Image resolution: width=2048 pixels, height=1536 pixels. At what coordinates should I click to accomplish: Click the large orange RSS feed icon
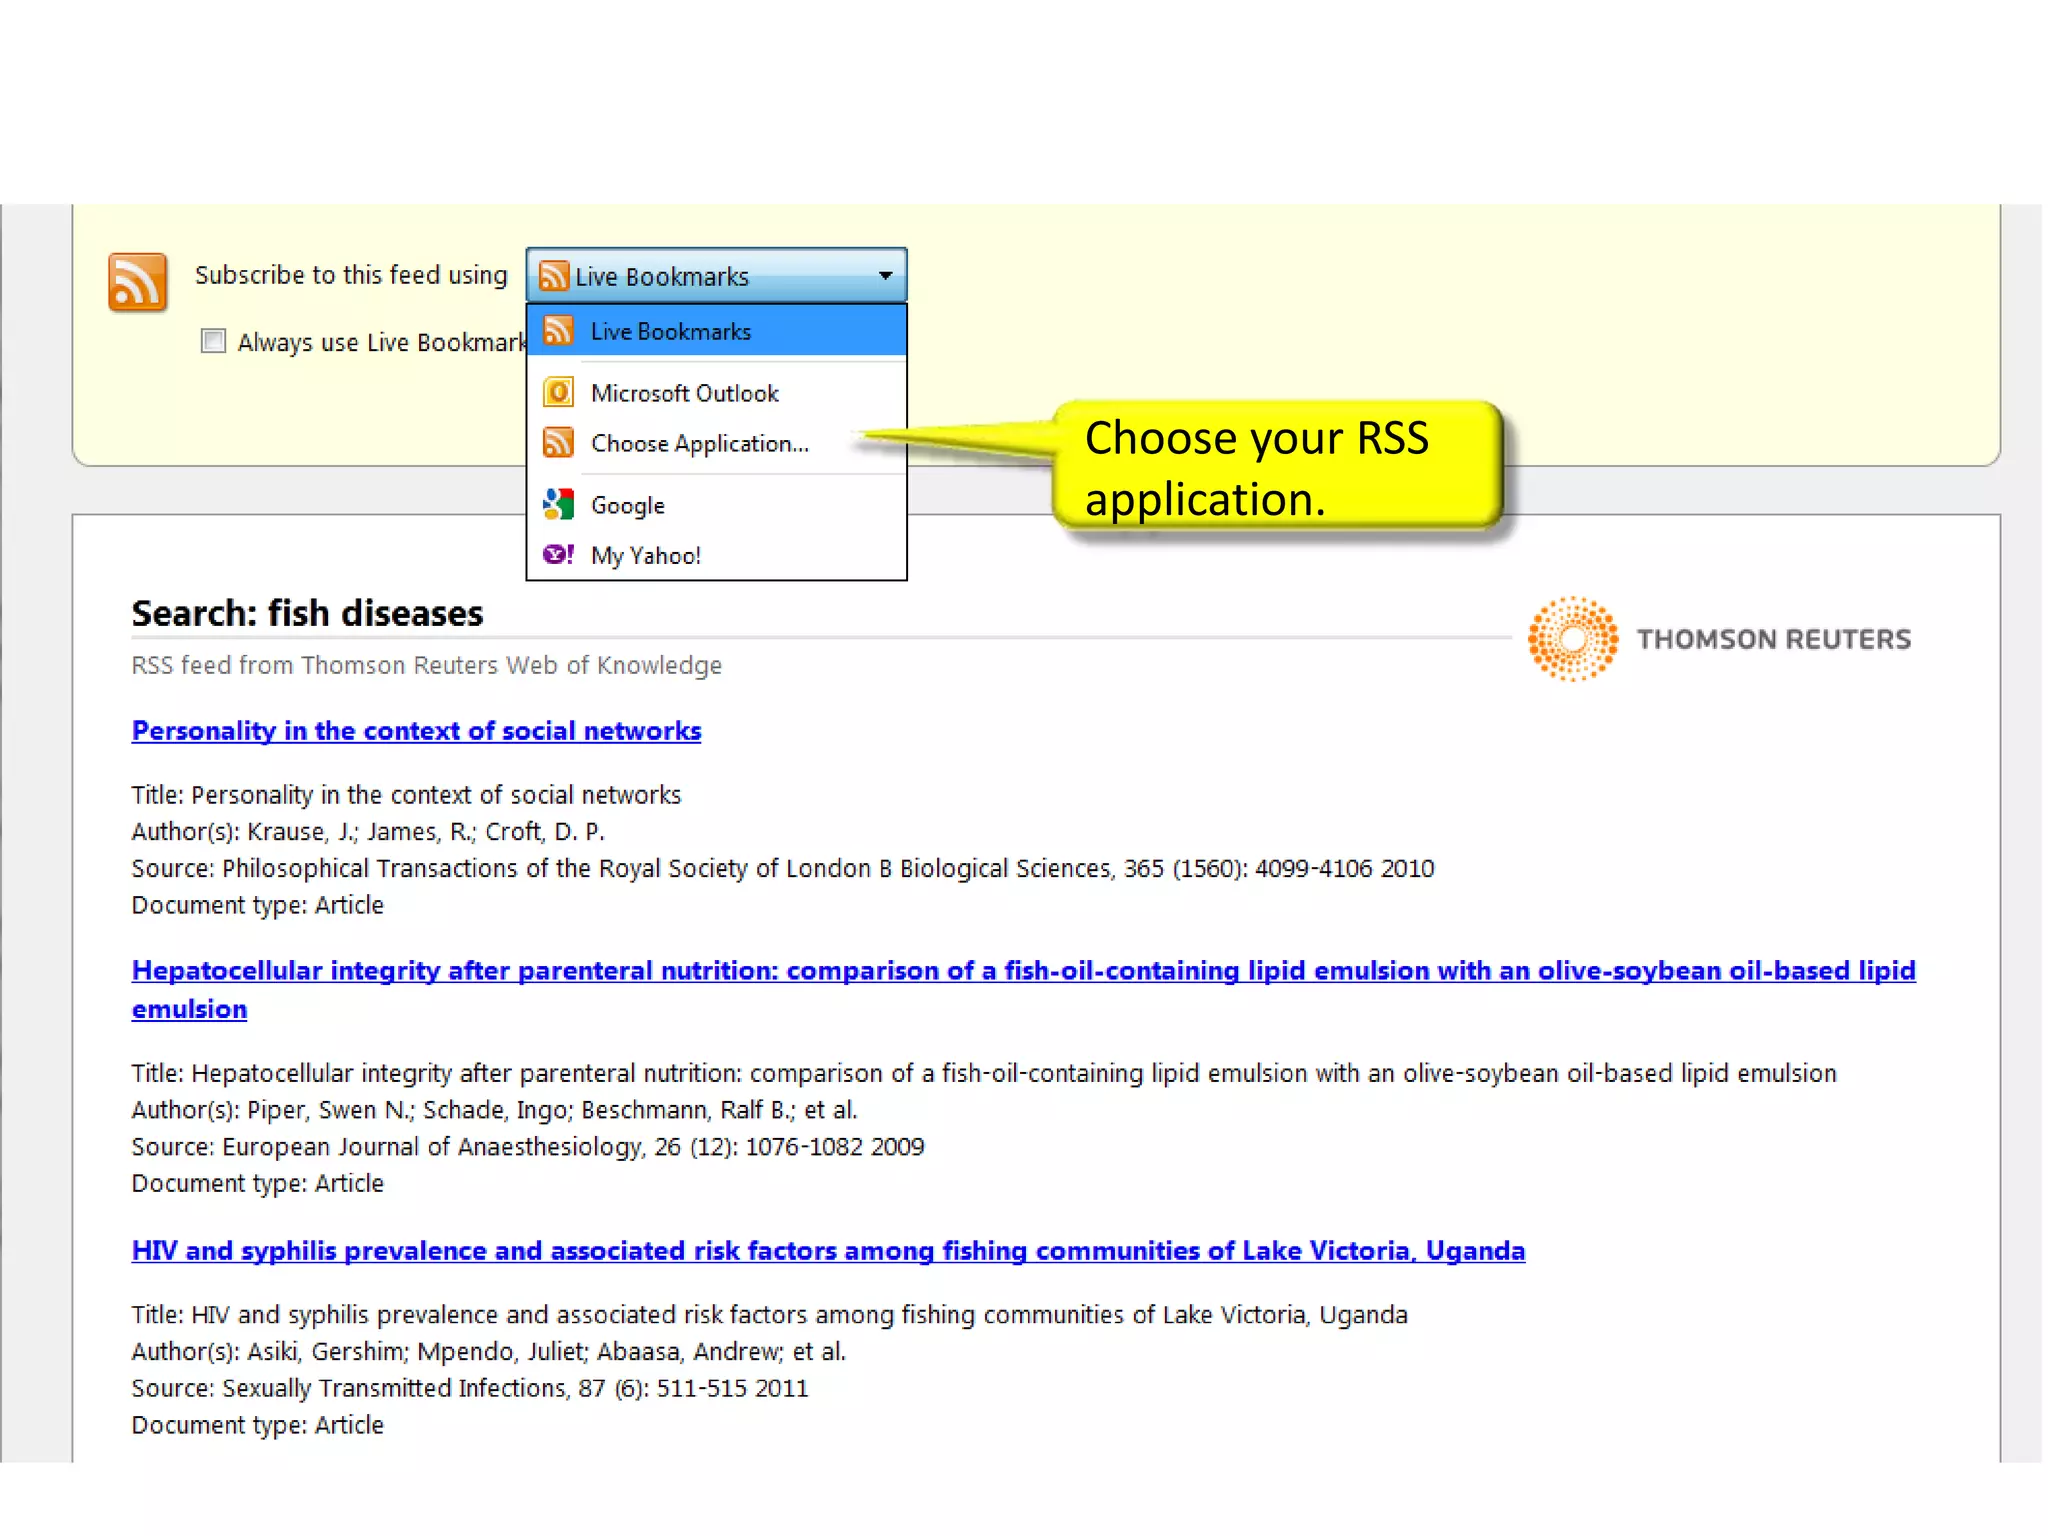point(138,282)
